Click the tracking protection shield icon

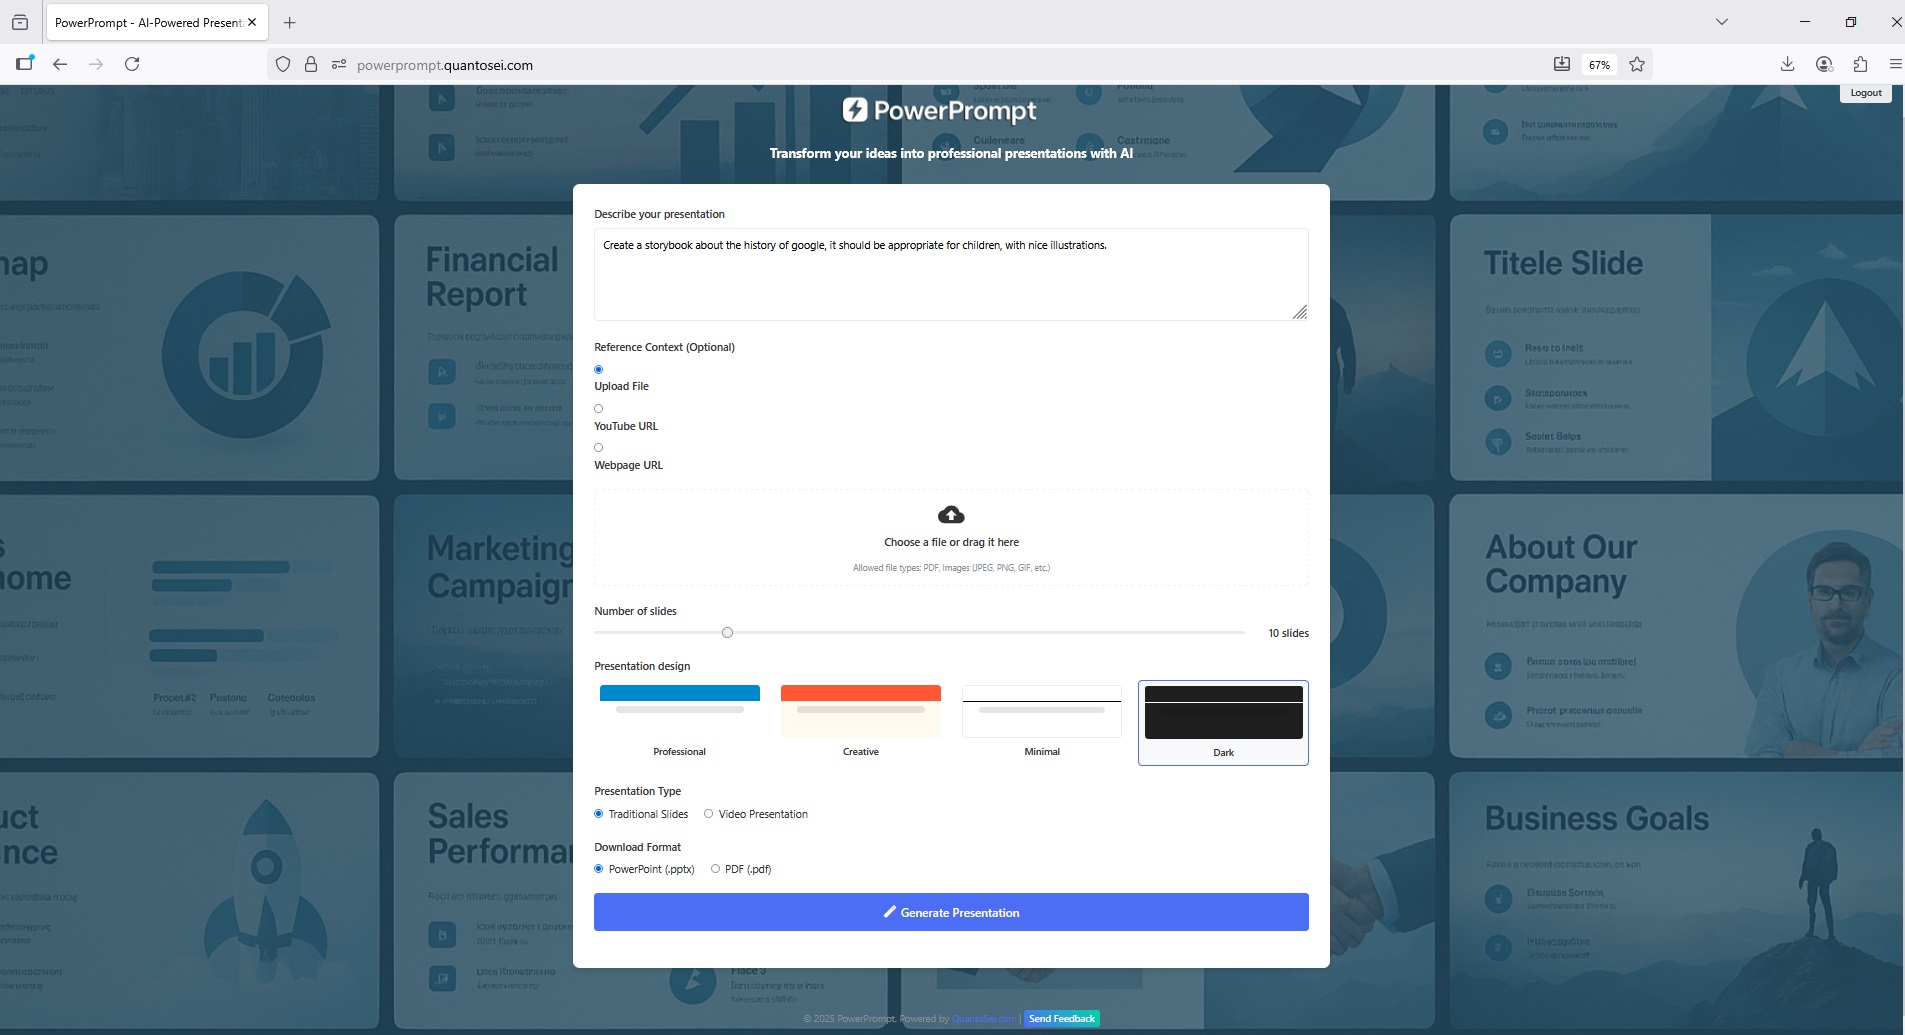[x=283, y=64]
